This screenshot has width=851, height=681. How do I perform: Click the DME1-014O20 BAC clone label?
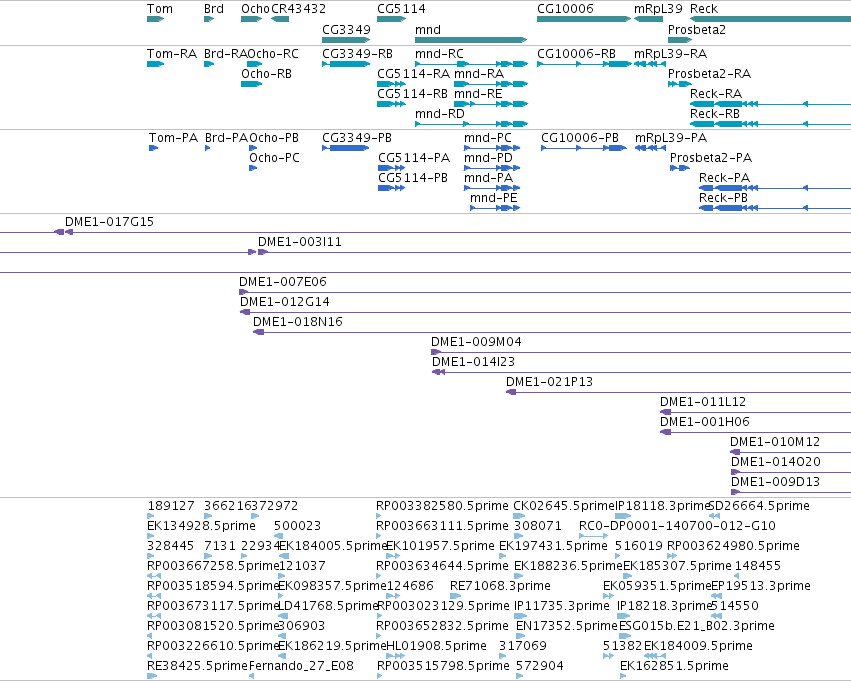(x=776, y=463)
